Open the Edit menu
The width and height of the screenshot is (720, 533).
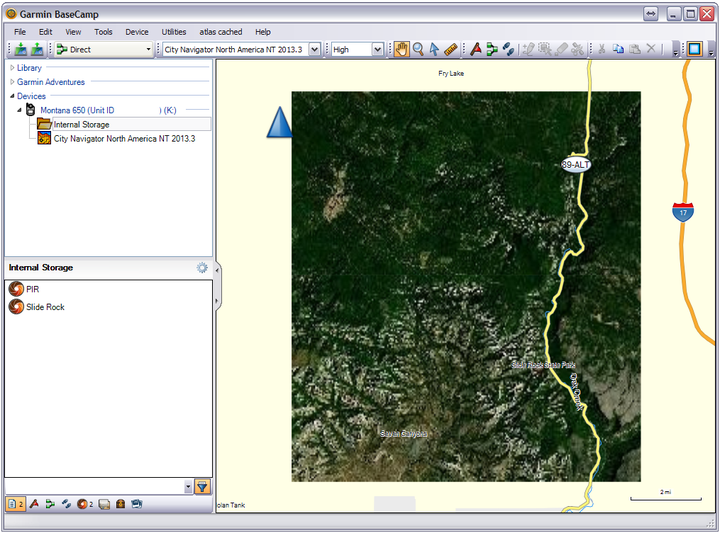click(x=45, y=32)
